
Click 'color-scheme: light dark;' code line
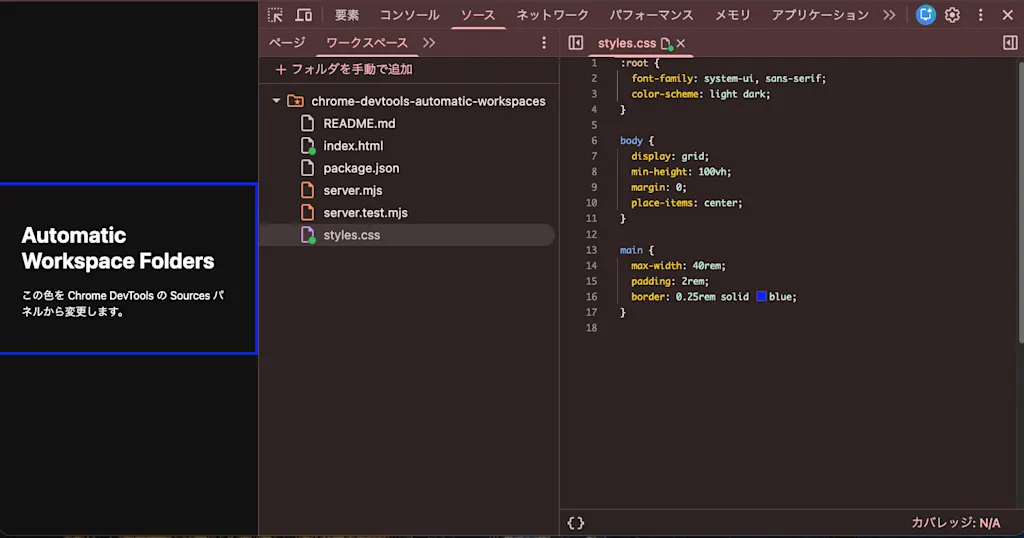pos(701,94)
